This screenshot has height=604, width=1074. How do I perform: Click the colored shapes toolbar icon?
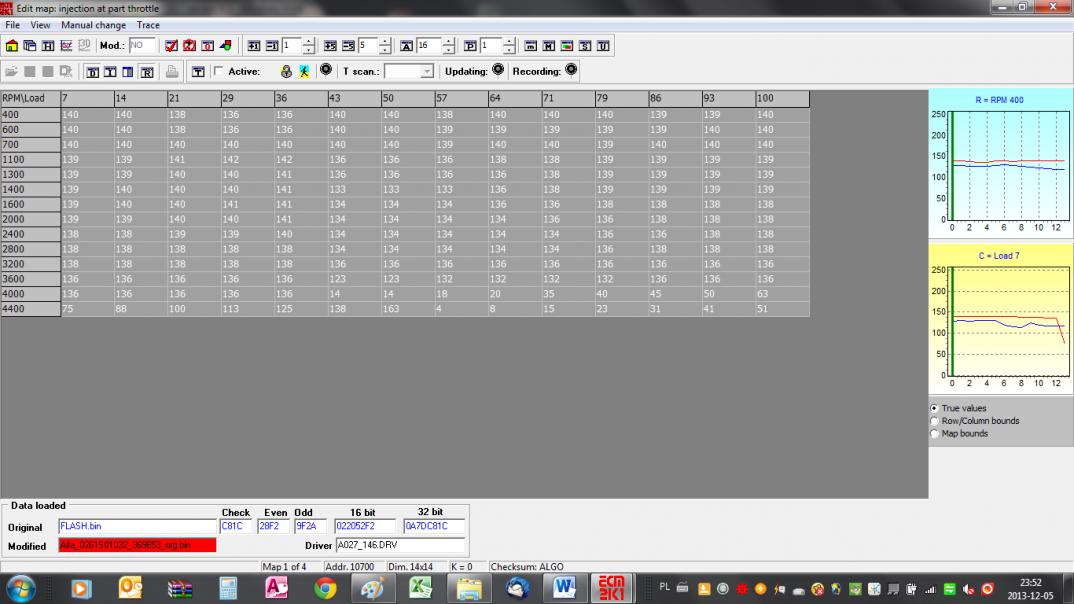coord(225,46)
